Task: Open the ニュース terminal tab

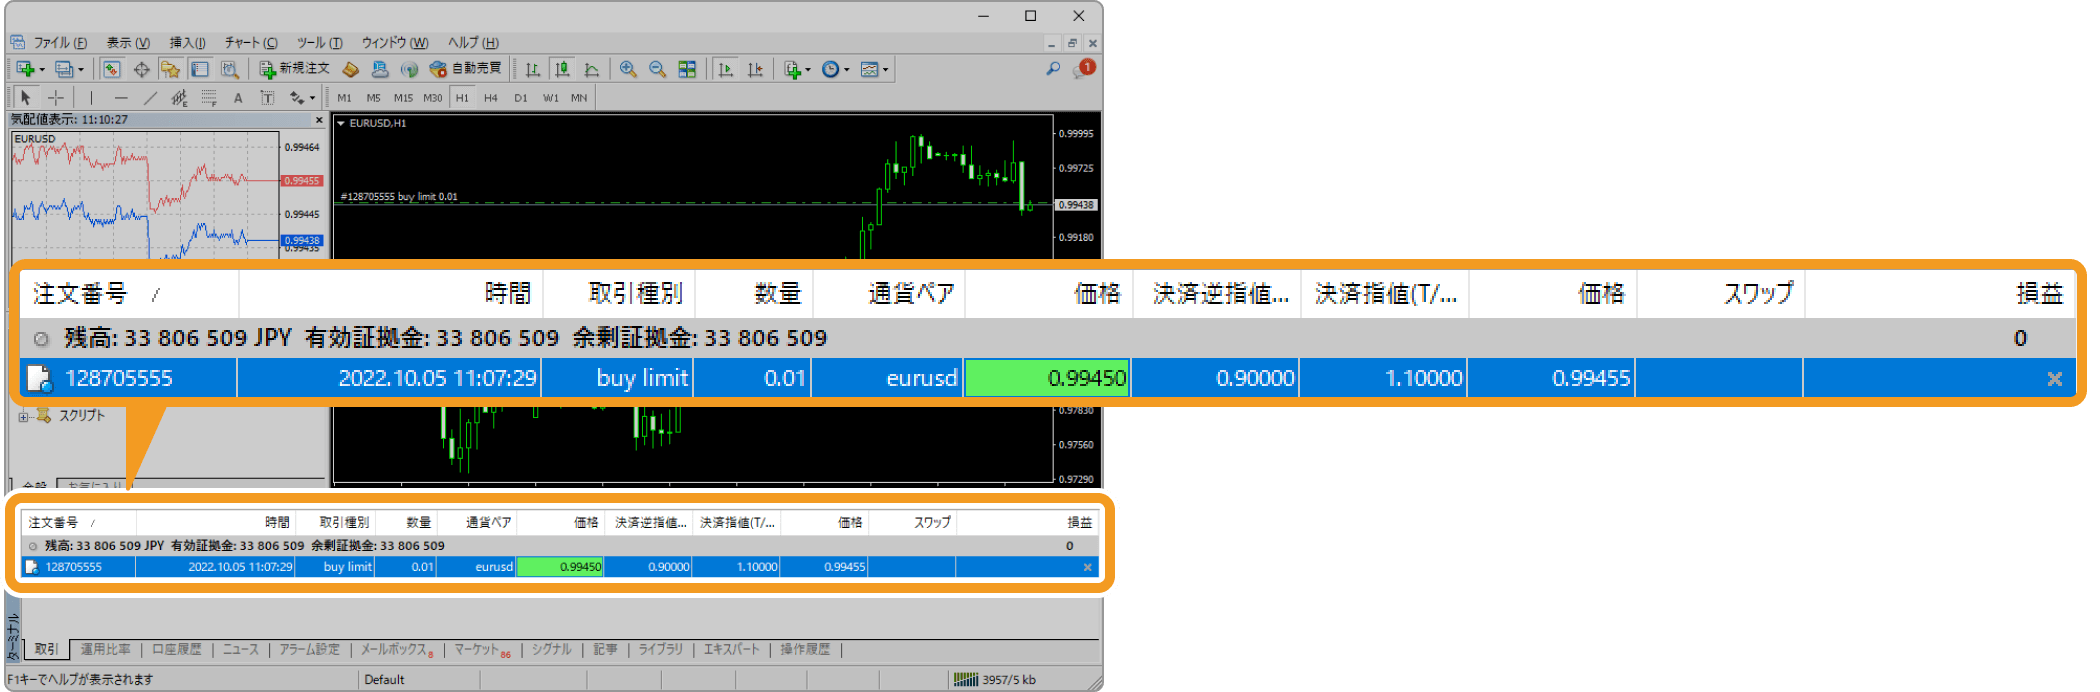Action: point(241,649)
